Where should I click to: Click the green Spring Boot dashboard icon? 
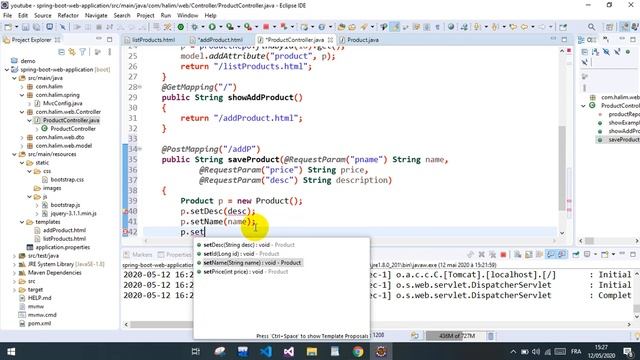point(181,27)
